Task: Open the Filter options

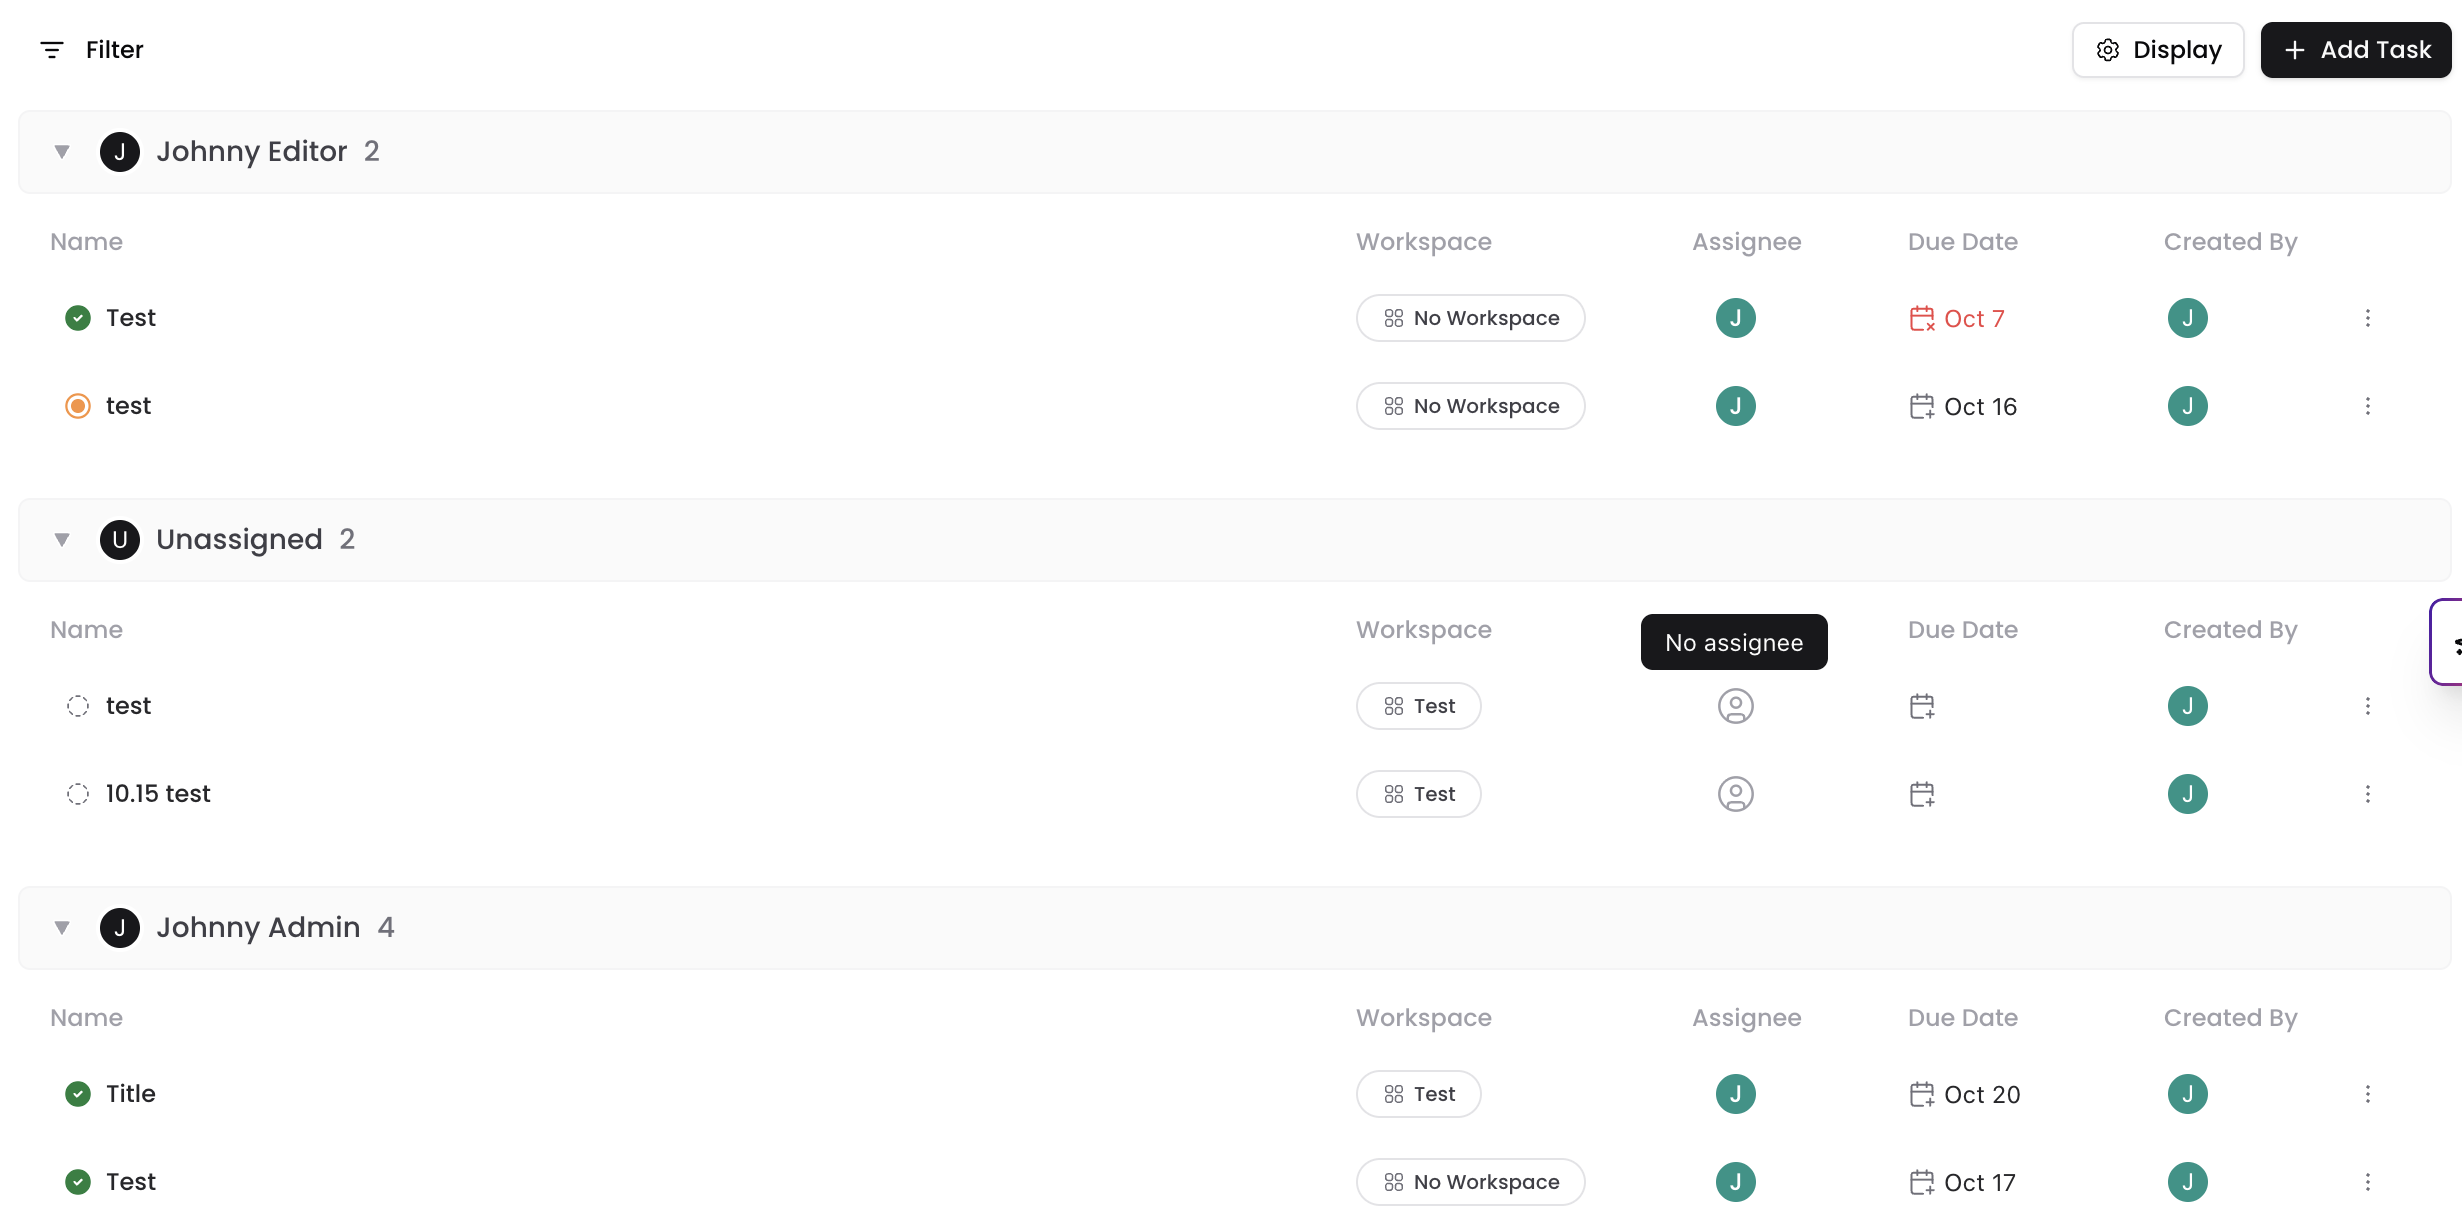Action: point(92,50)
